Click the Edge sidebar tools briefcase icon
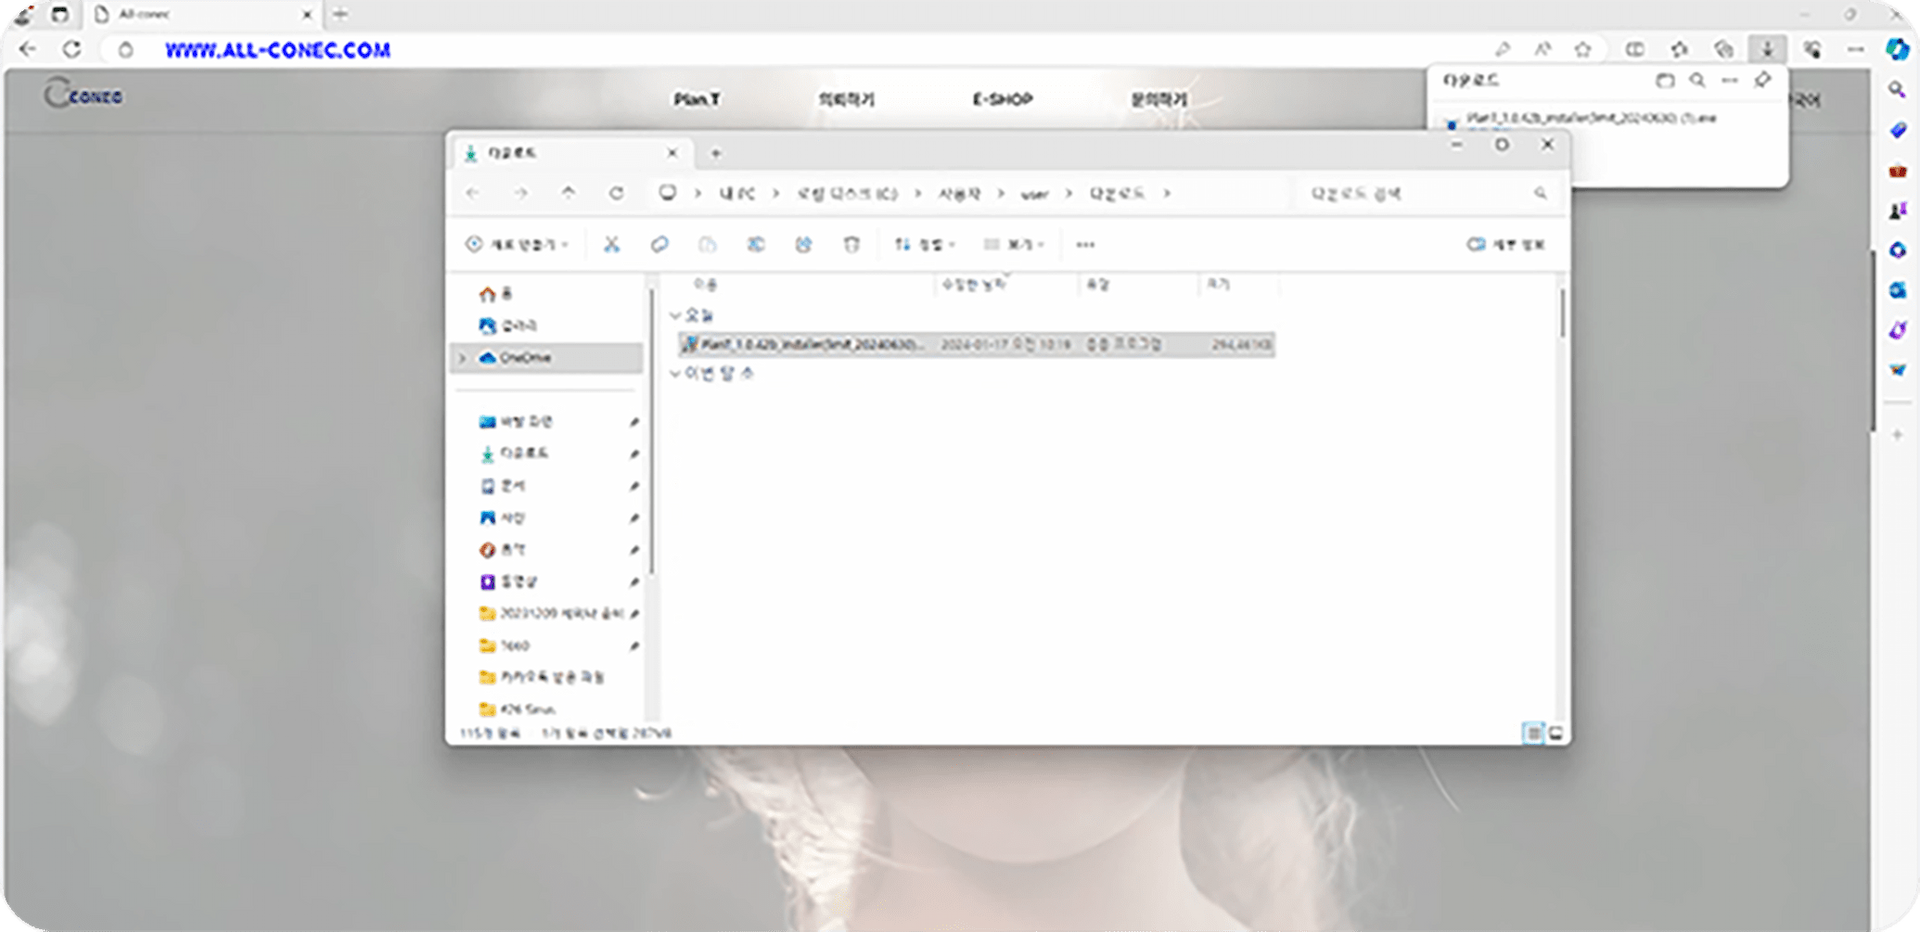 click(x=1896, y=170)
